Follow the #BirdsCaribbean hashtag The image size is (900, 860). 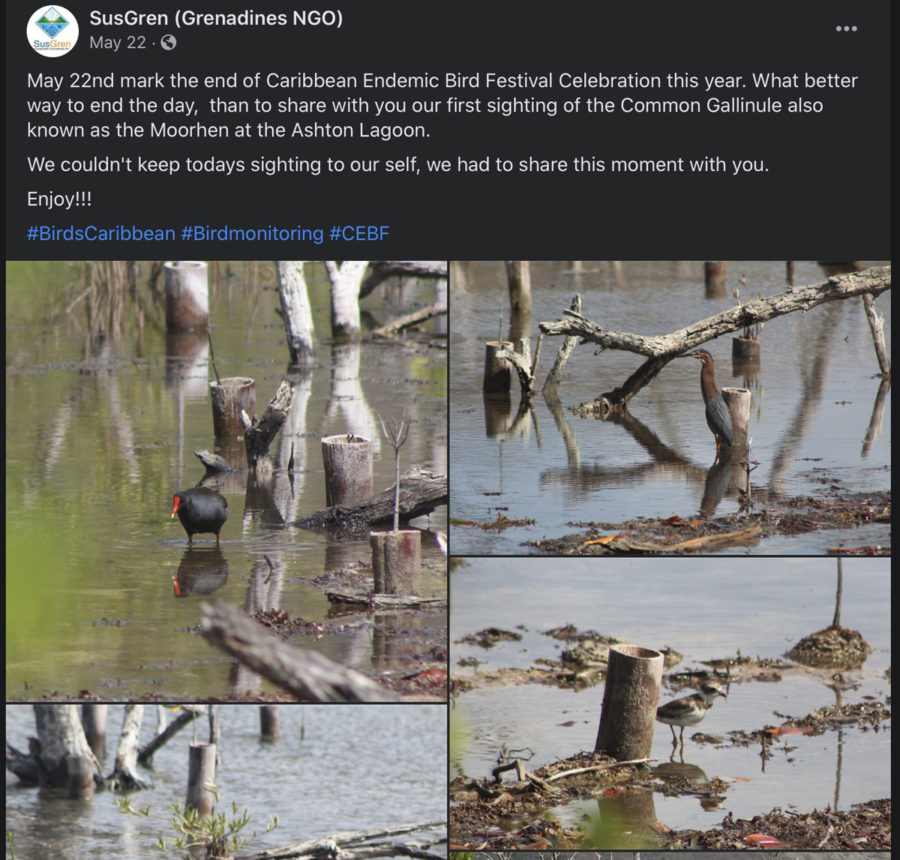coord(101,233)
